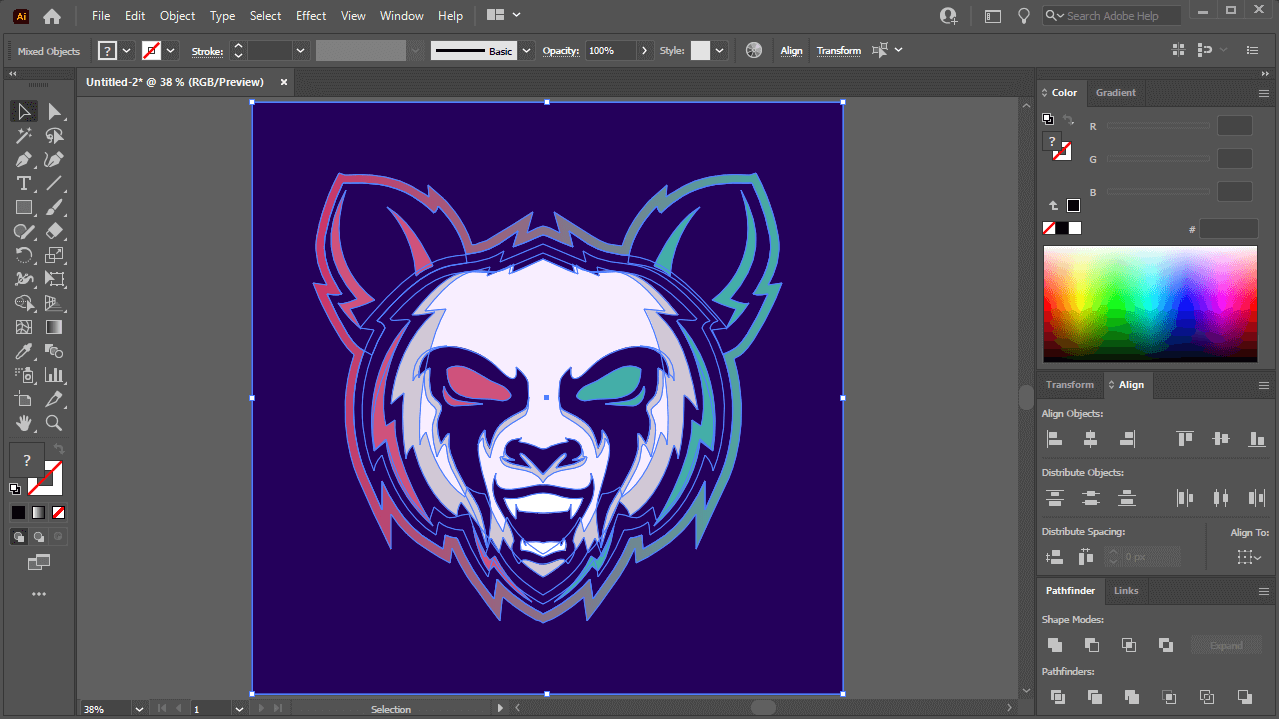
Task: Click the Transform link in control bar
Action: tap(838, 51)
